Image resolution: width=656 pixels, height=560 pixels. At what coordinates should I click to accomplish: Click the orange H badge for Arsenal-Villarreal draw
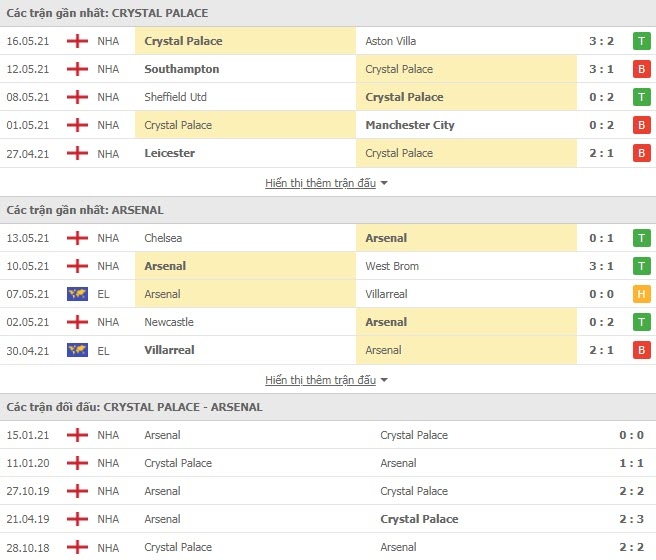tap(641, 294)
